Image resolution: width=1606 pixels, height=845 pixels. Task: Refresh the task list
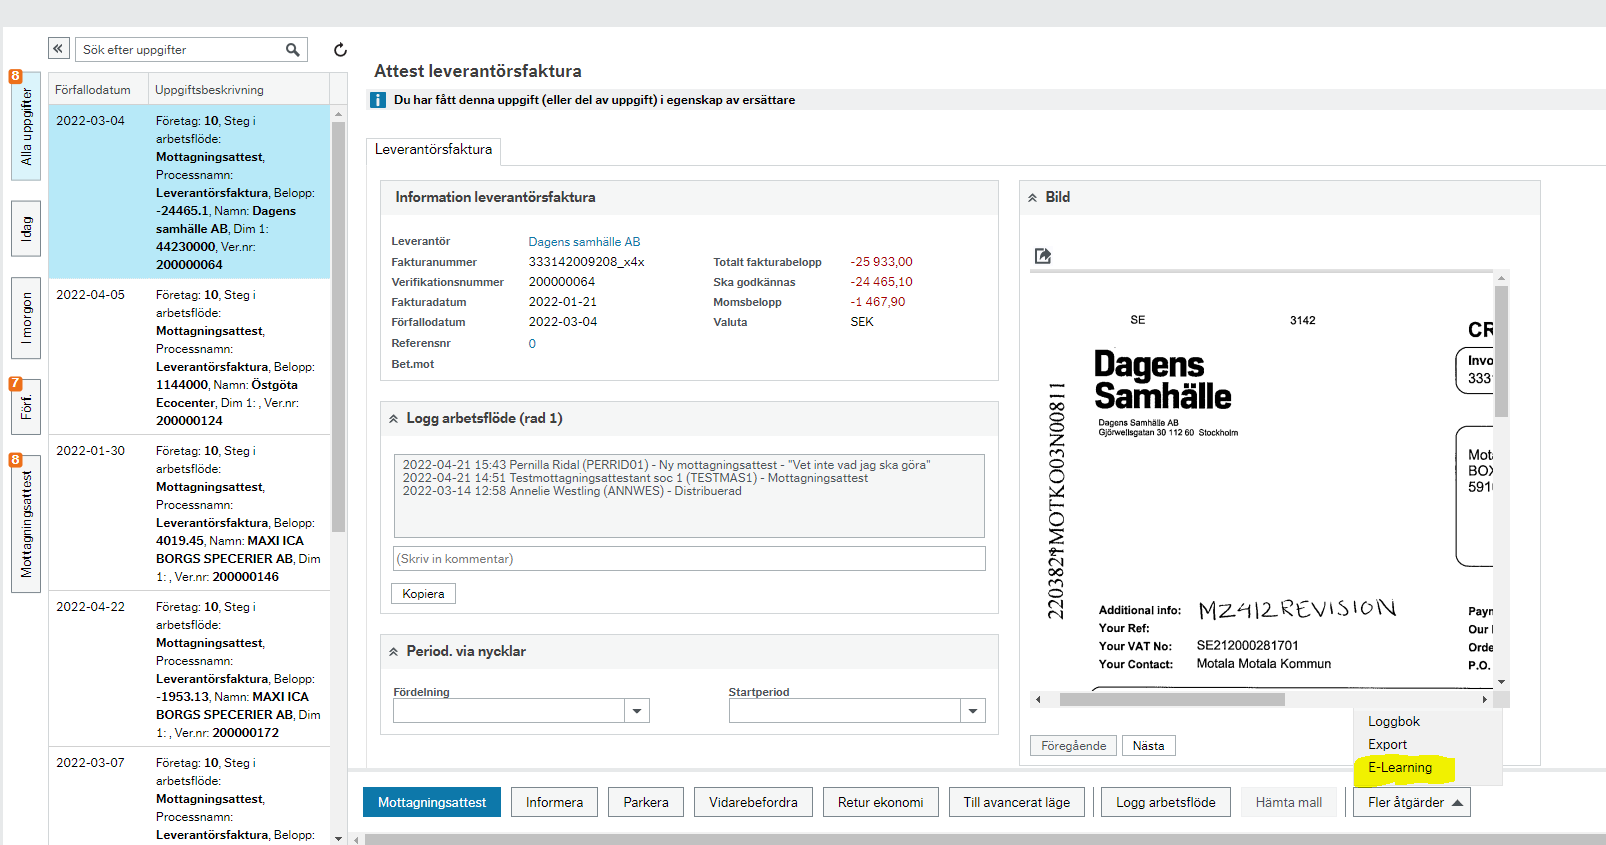click(340, 50)
